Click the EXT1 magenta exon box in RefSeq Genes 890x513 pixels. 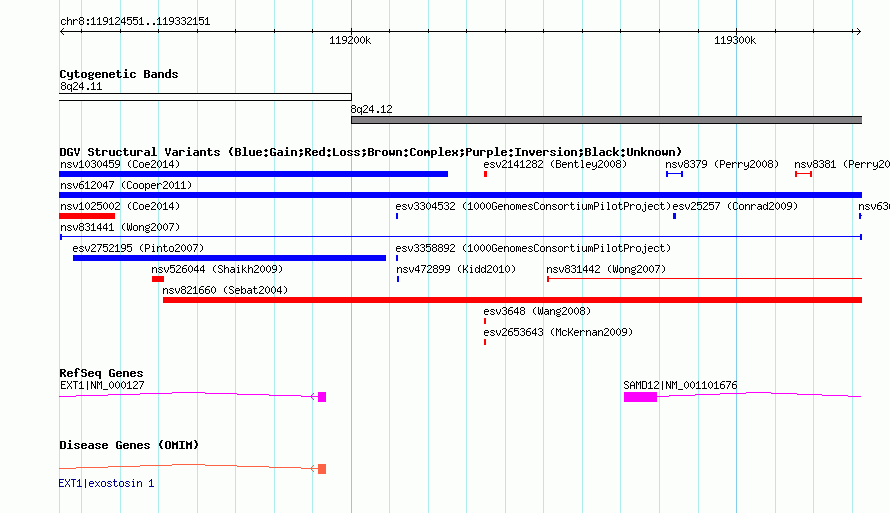click(322, 397)
